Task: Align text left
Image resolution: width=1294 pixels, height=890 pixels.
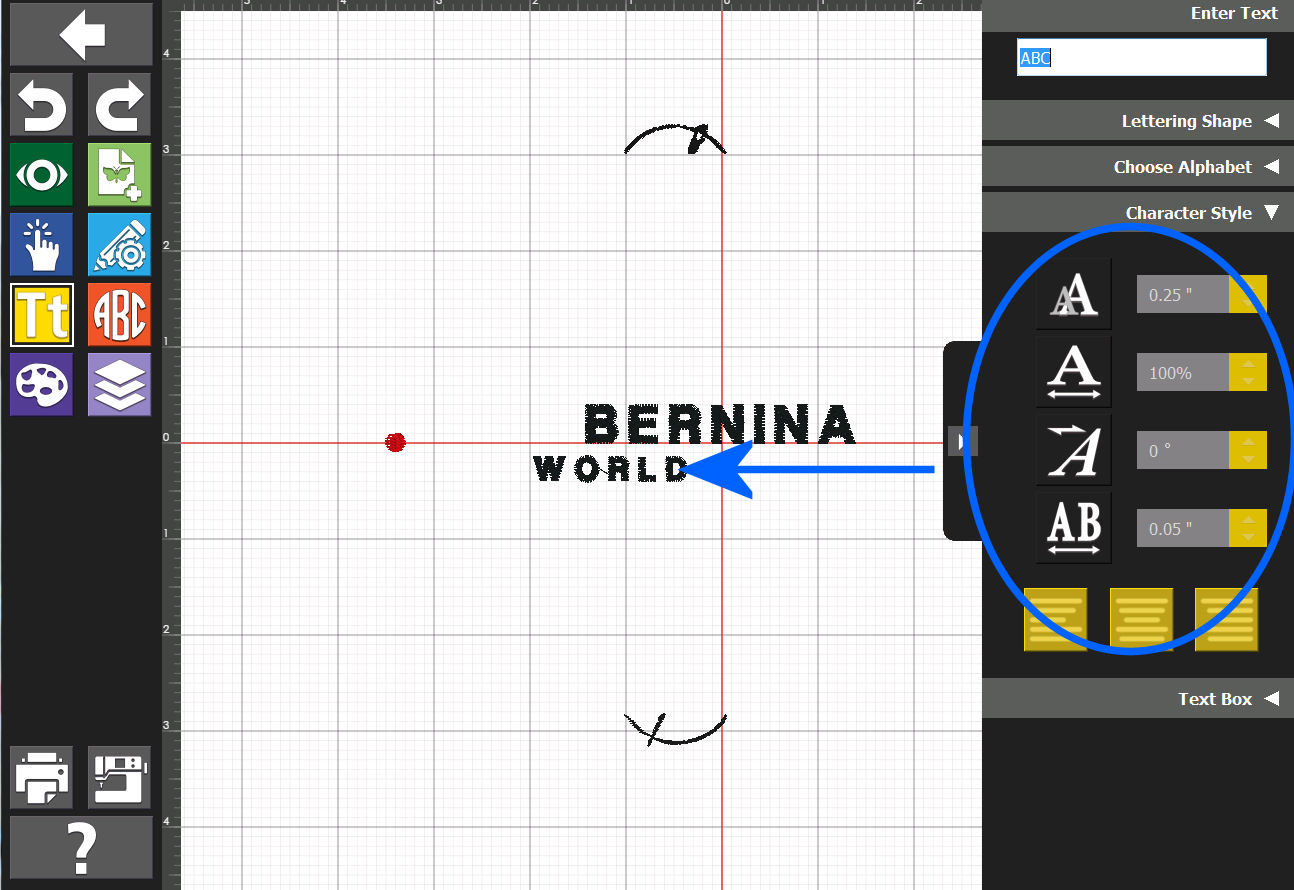Action: coord(1055,619)
